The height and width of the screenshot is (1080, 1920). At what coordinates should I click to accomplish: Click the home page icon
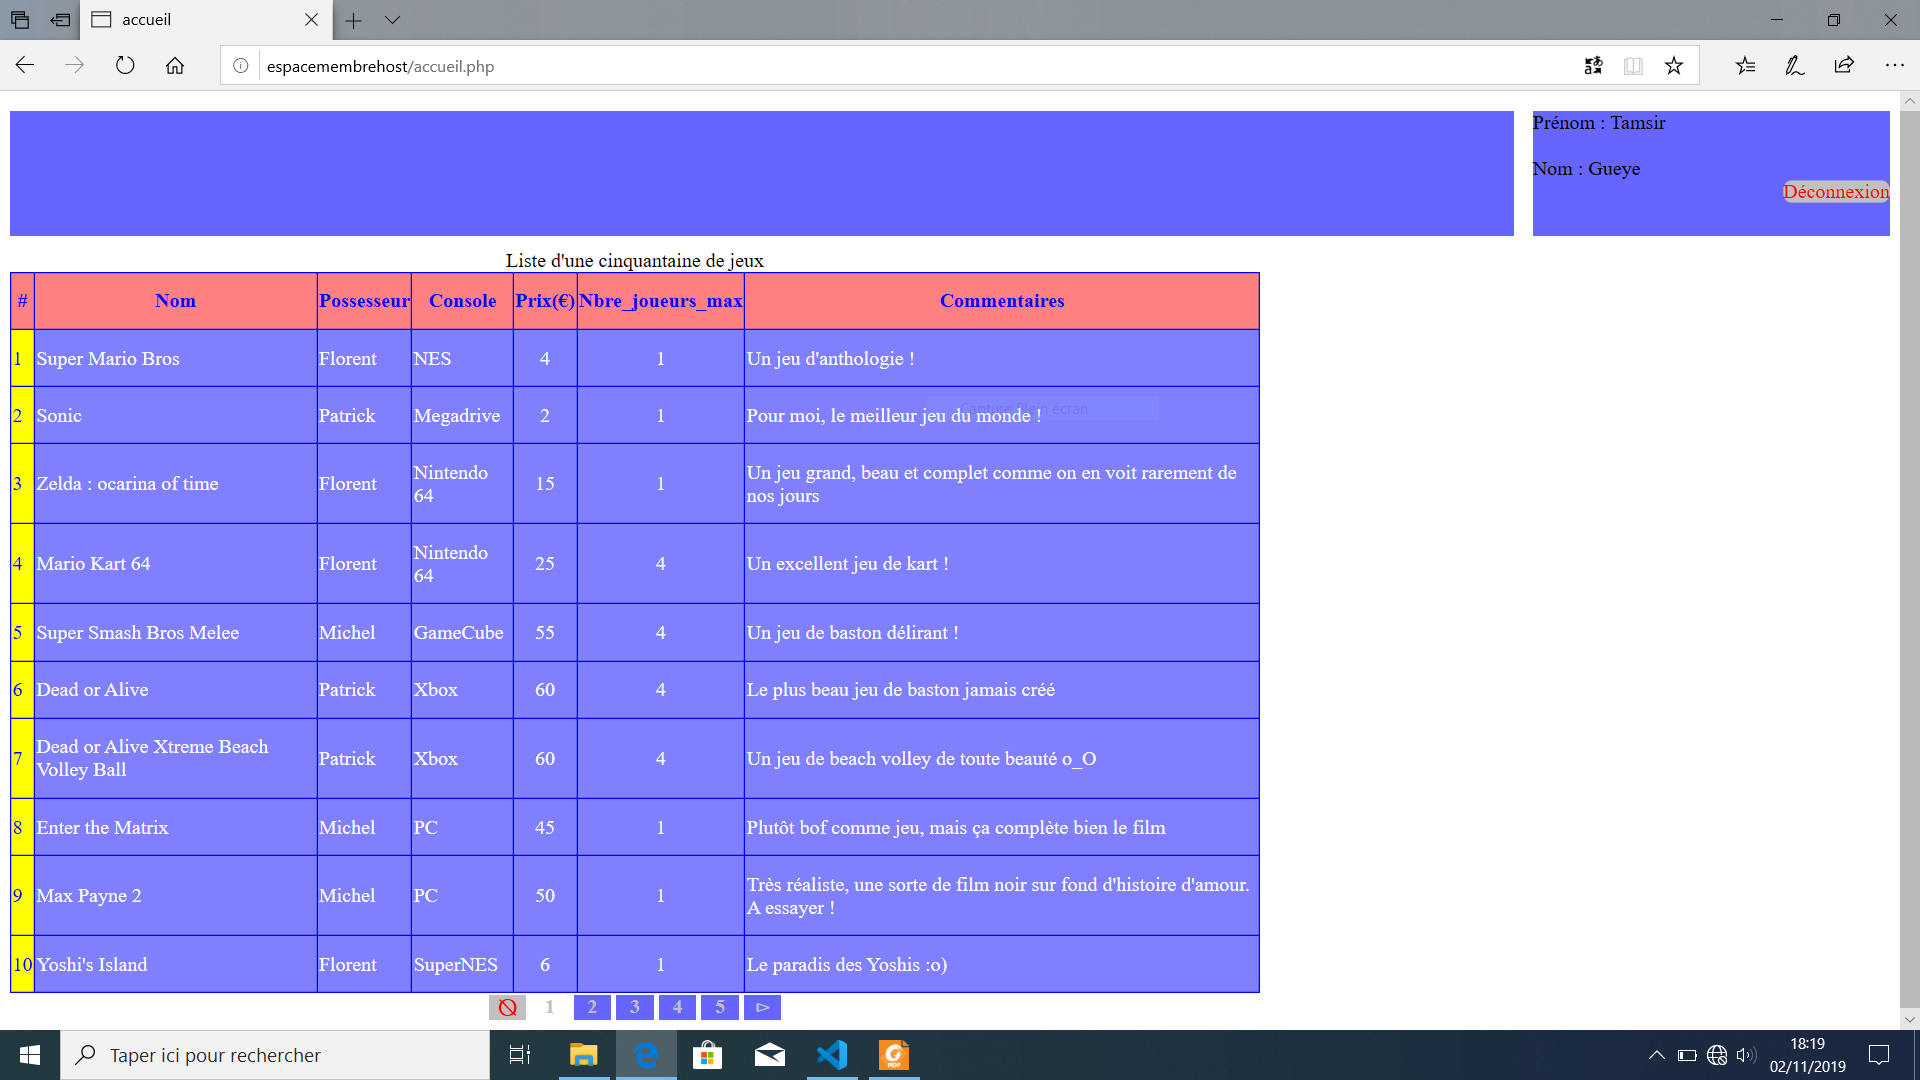[x=175, y=66]
